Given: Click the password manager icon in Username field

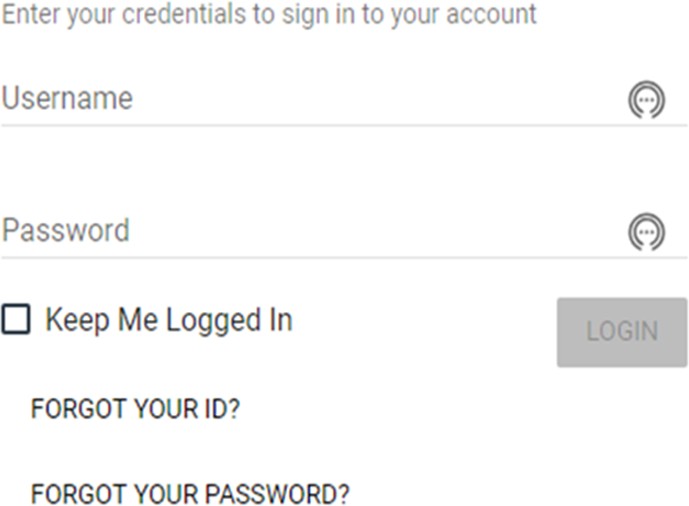Looking at the screenshot, I should point(646,100).
